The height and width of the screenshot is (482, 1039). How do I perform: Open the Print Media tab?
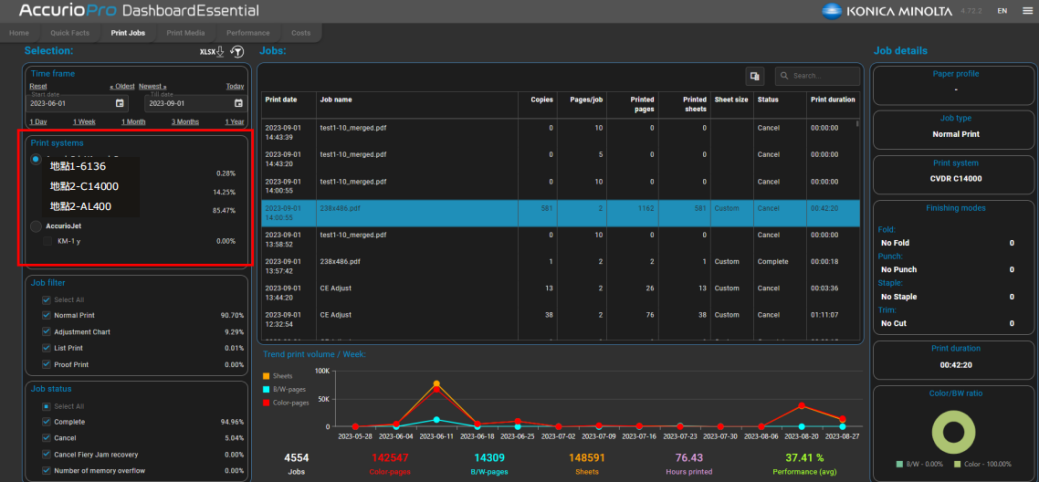tap(186, 32)
